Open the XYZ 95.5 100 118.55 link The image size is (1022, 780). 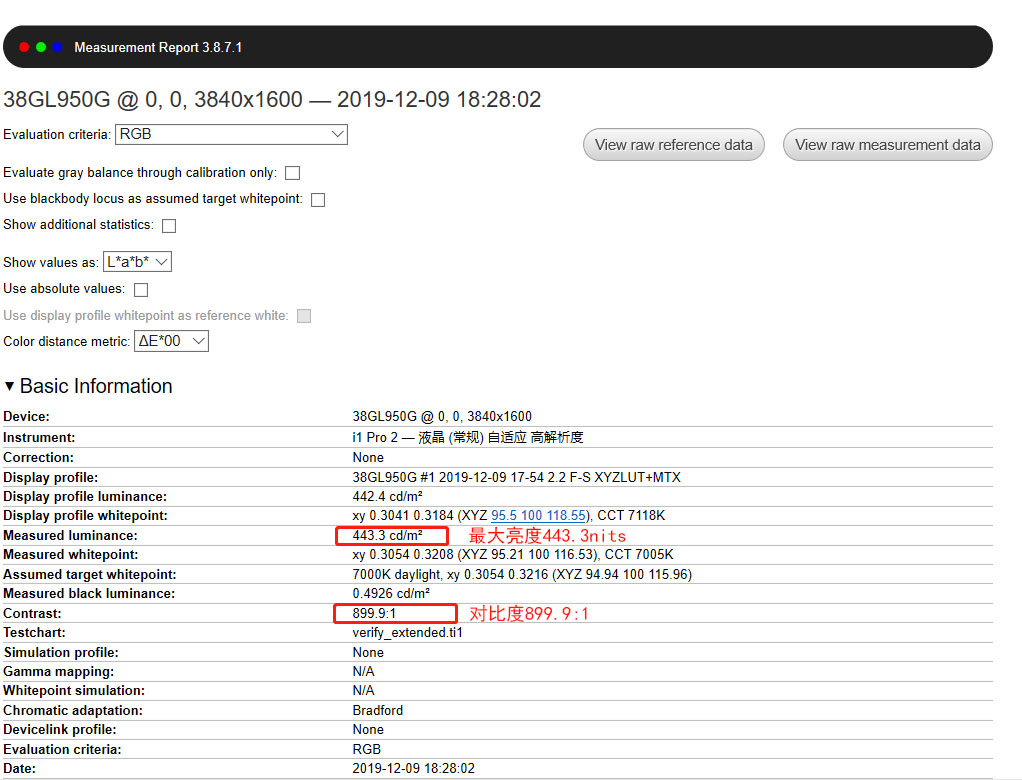(538, 515)
